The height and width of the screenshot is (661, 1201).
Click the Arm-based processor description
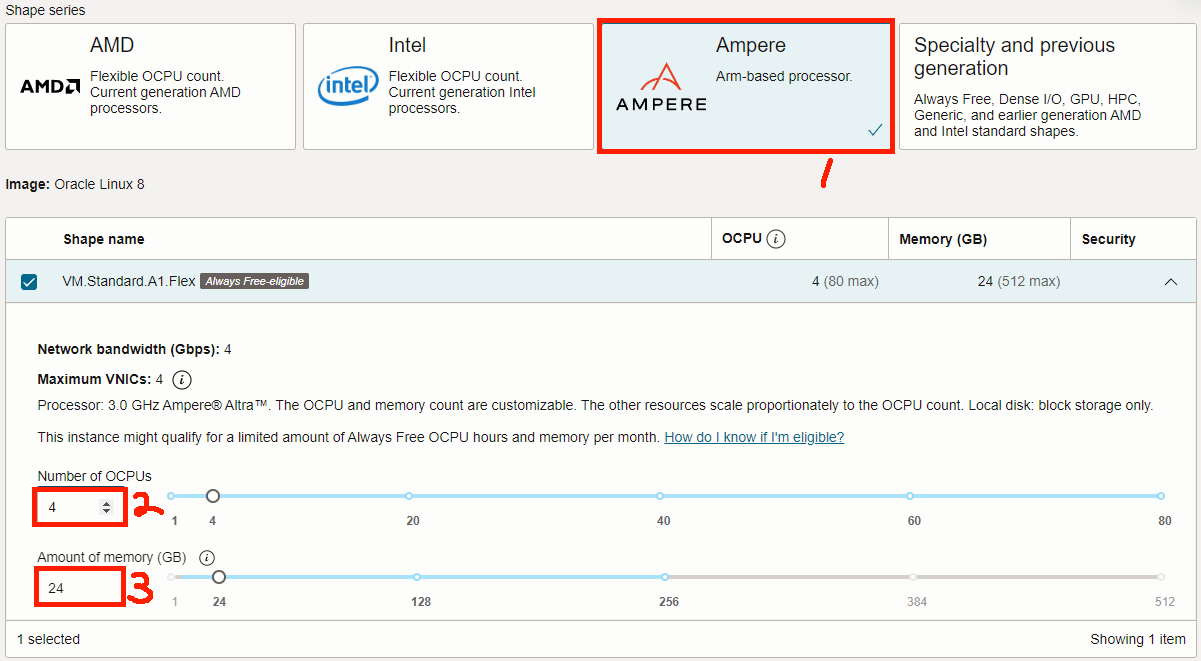point(784,76)
